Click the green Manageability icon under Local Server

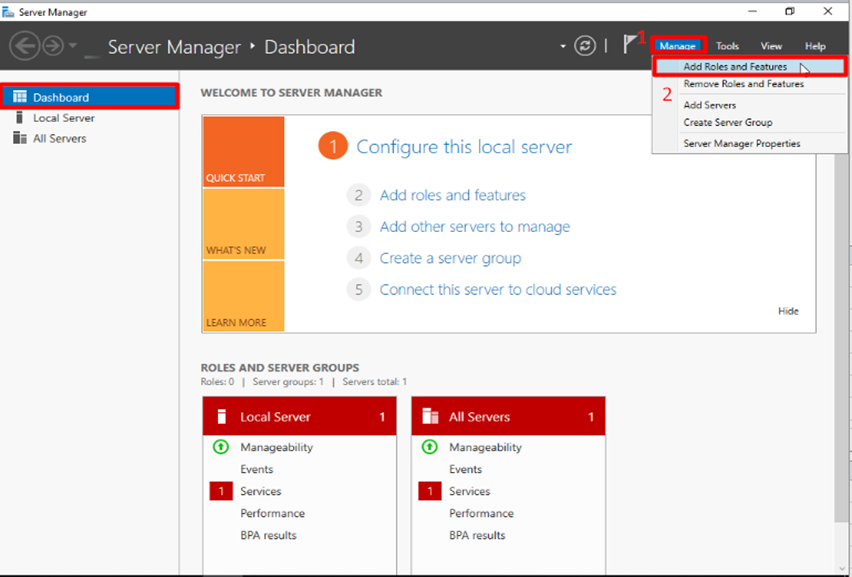point(221,447)
